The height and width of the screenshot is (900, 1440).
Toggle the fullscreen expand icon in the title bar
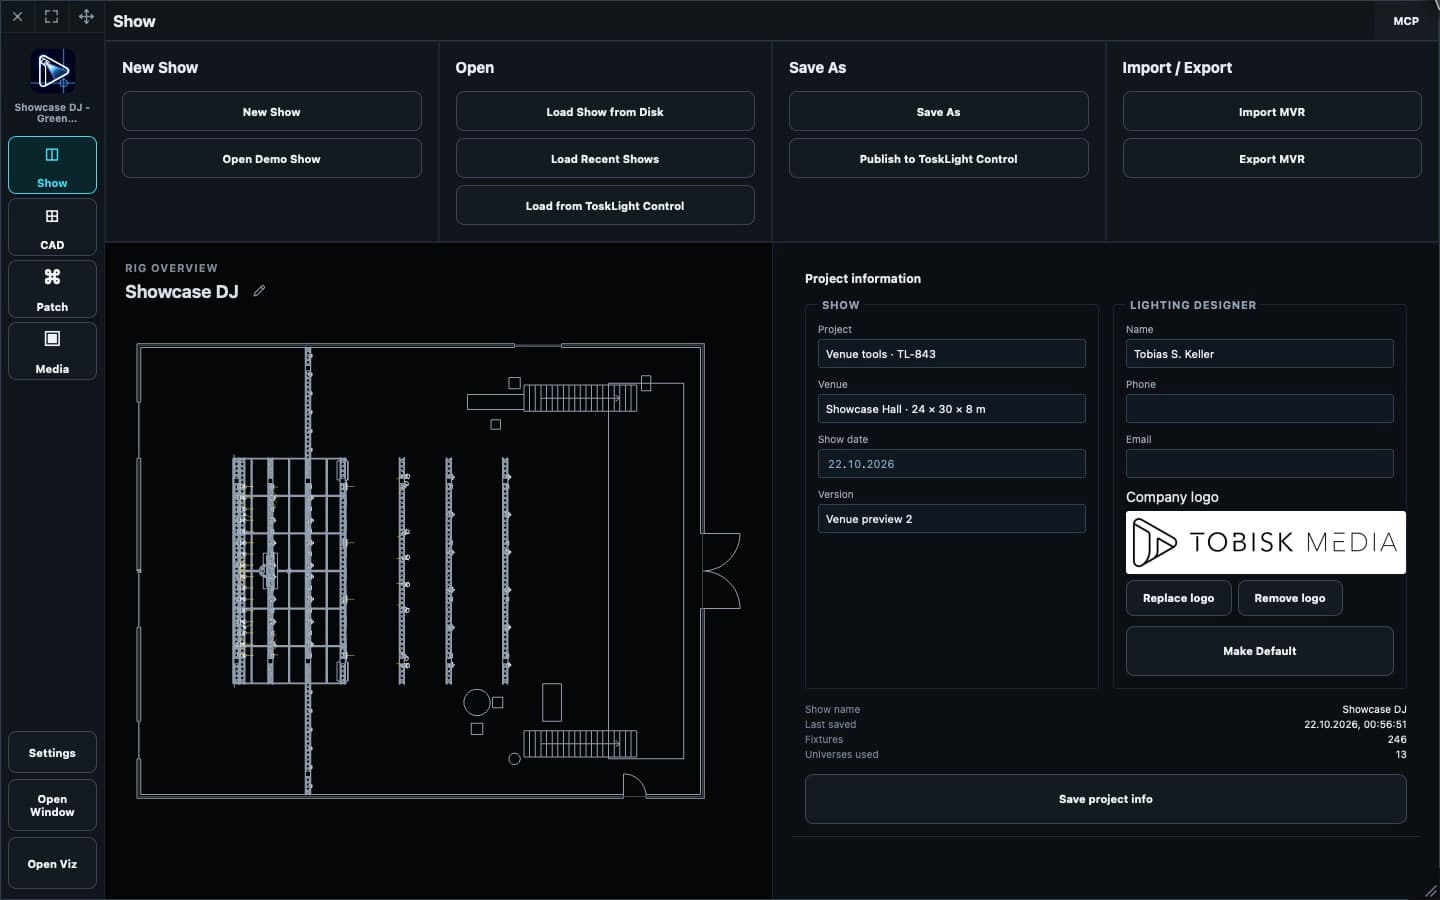(x=51, y=17)
